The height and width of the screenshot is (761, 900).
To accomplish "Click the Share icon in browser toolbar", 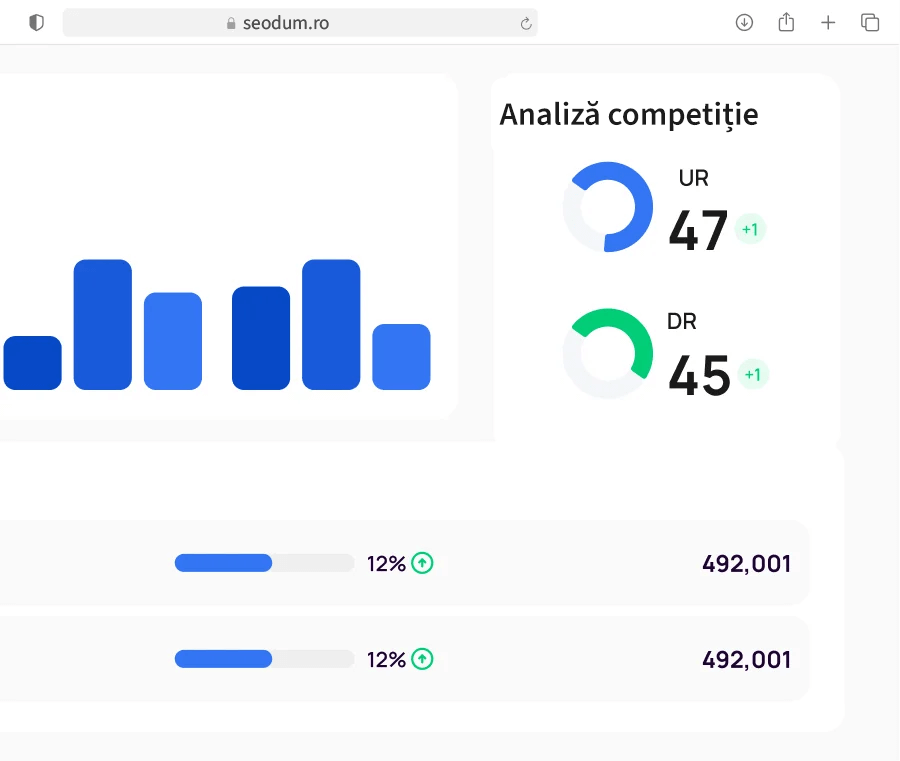I will pyautogui.click(x=786, y=22).
